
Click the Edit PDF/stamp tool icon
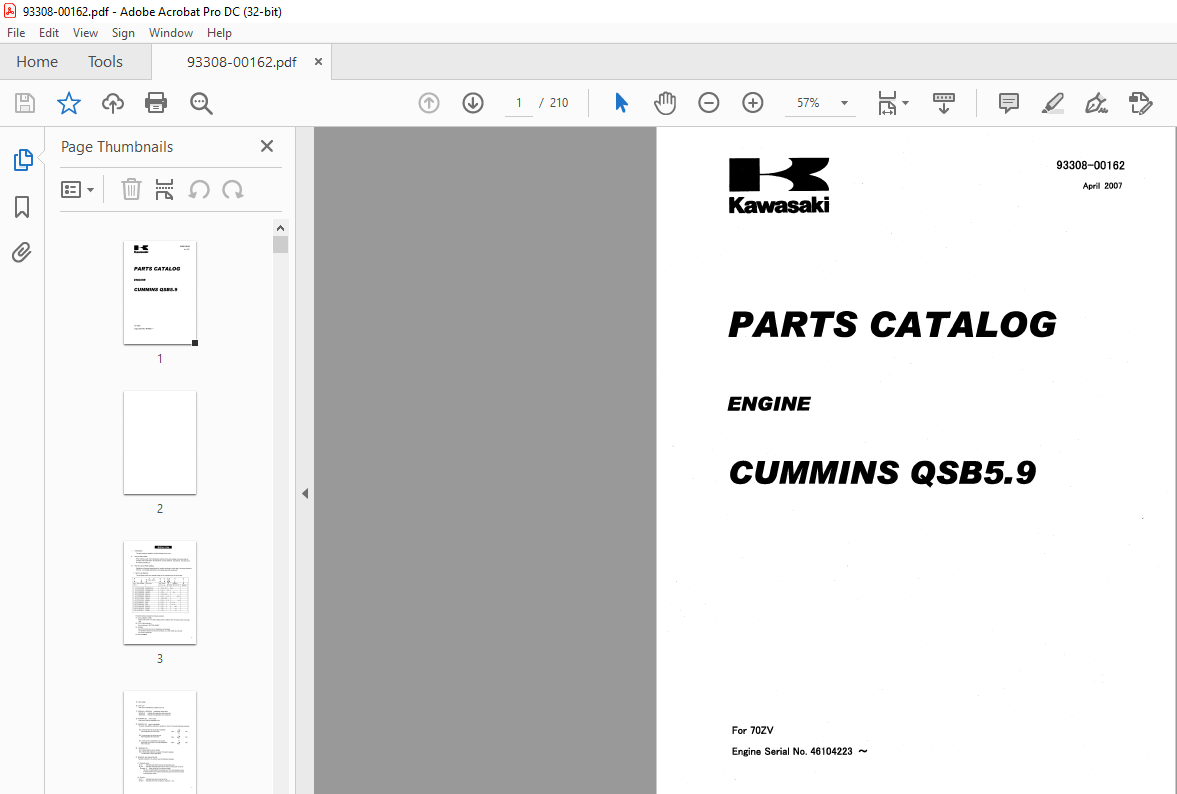(1140, 103)
